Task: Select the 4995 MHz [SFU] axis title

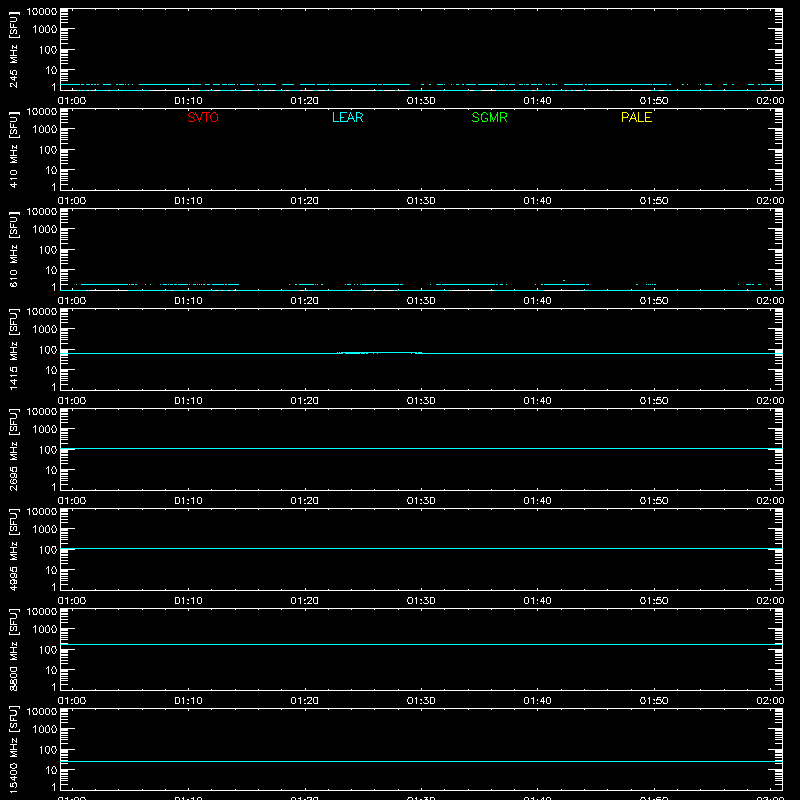Action: [13, 550]
